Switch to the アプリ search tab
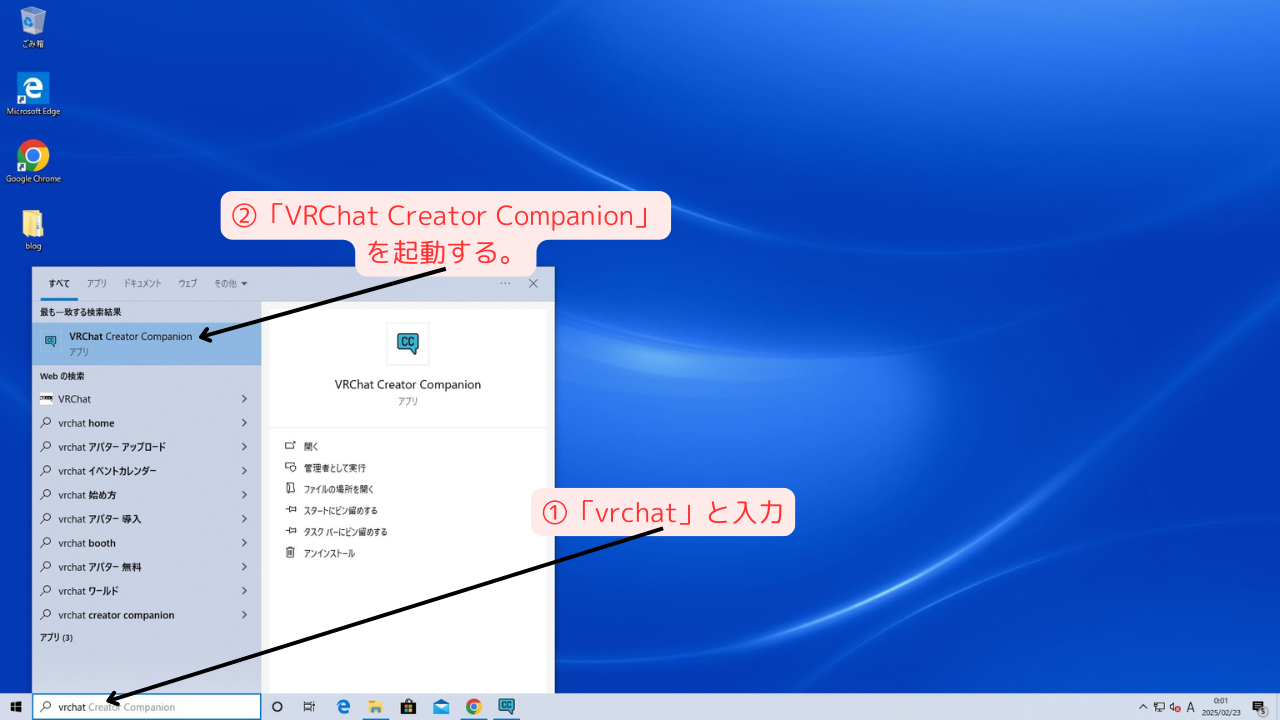Screen dimensions: 1280x720 96,283
